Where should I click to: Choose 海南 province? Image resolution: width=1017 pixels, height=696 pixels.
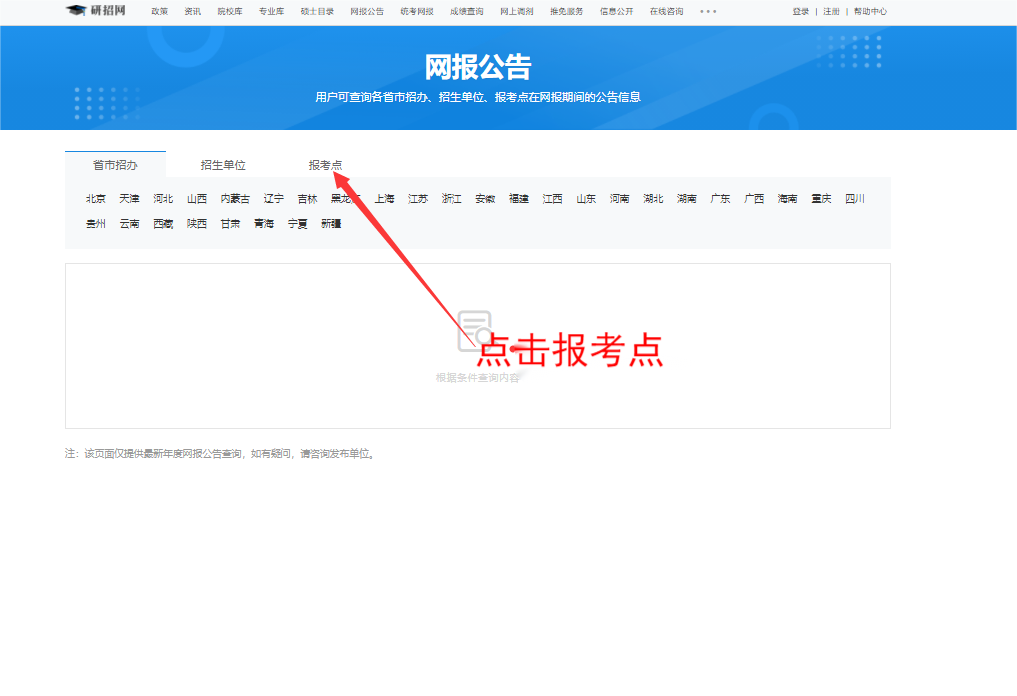pos(788,198)
